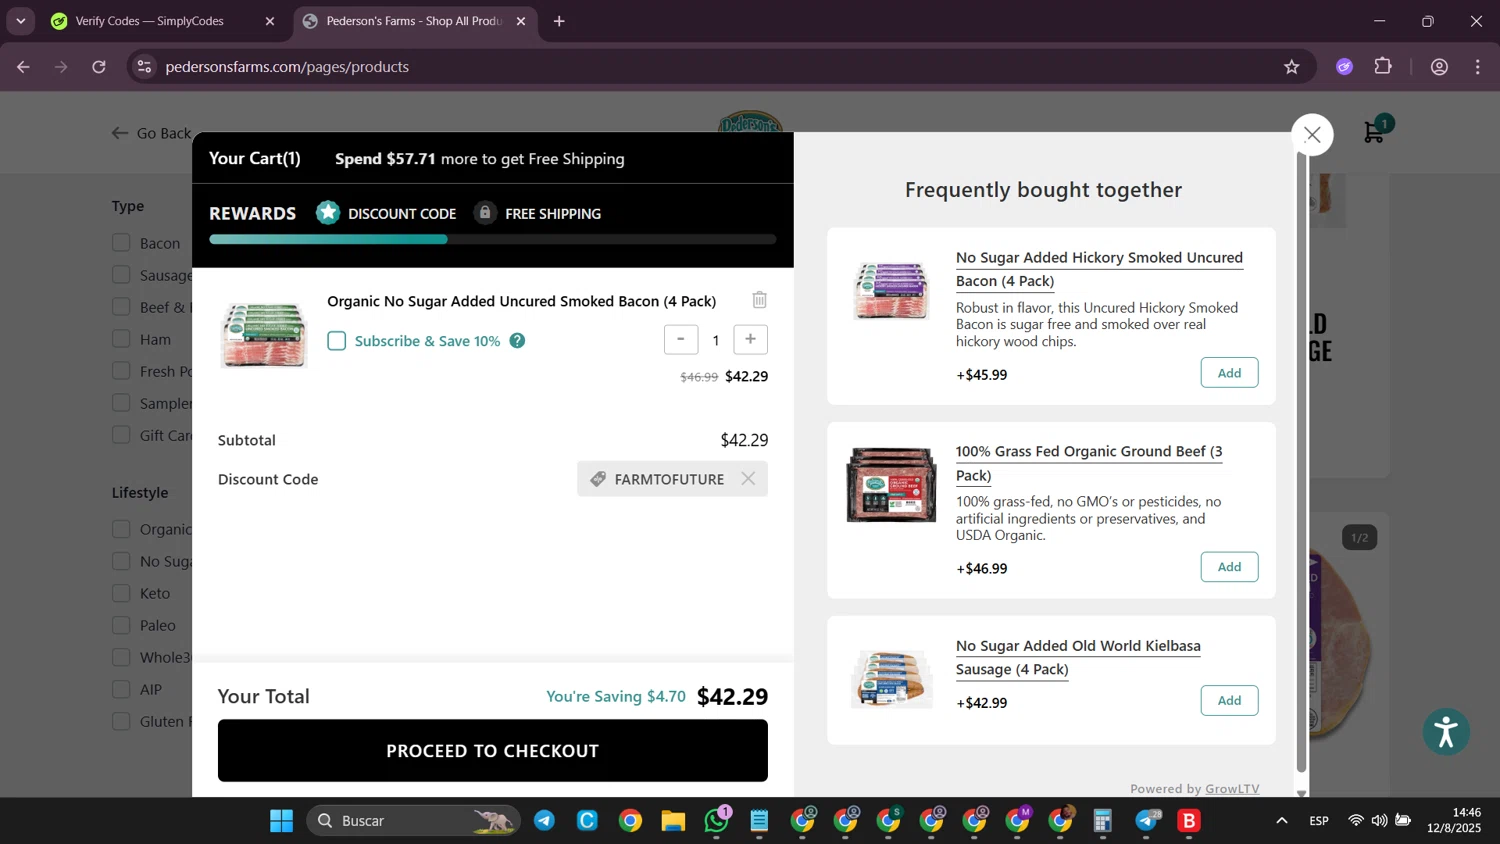Reload the page
This screenshot has width=1500, height=844.
(99, 67)
